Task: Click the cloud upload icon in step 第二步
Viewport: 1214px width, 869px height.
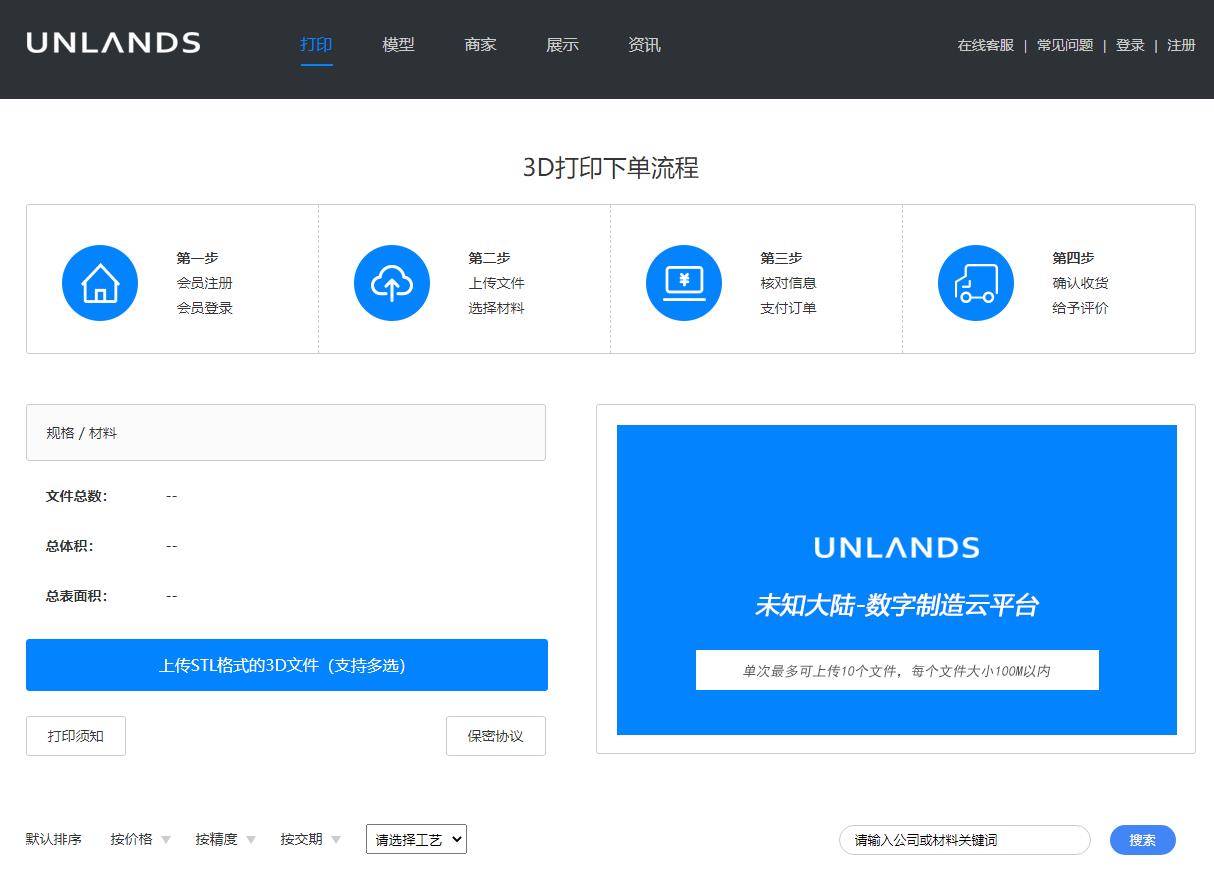Action: pyautogui.click(x=392, y=283)
